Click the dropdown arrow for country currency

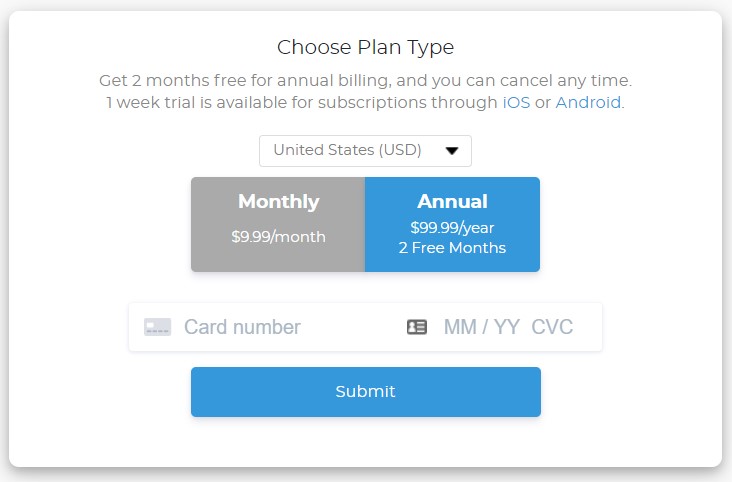tap(451, 151)
